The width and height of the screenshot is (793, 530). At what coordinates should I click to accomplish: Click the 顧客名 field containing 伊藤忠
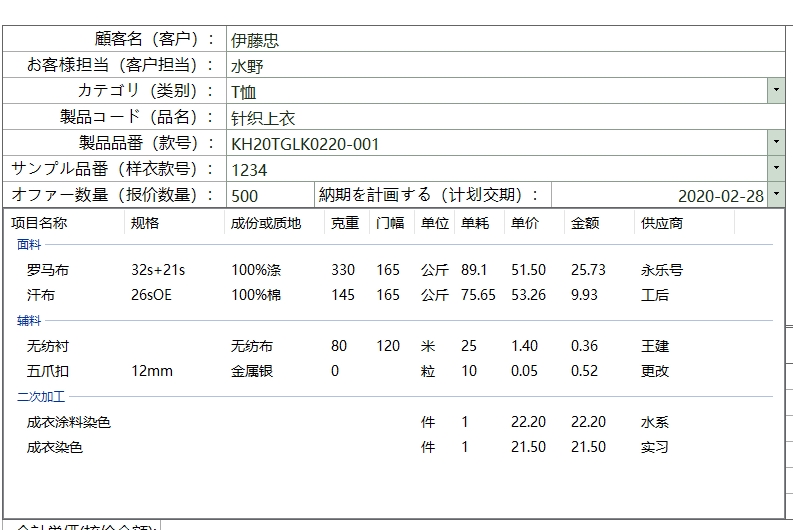(x=505, y=39)
